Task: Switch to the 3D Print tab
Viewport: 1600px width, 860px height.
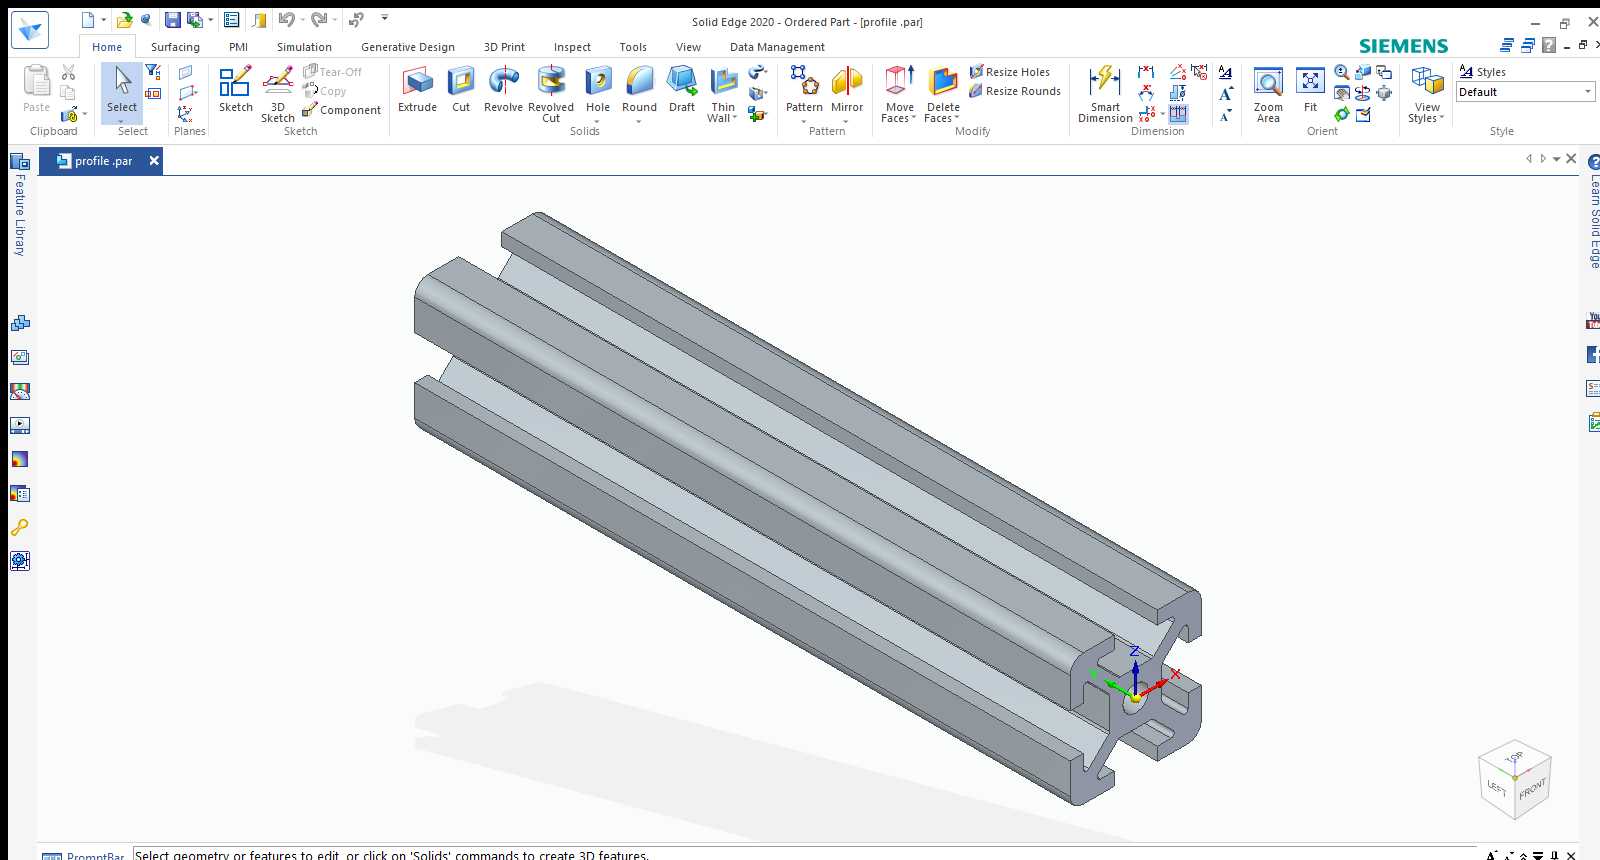Action: pos(504,47)
